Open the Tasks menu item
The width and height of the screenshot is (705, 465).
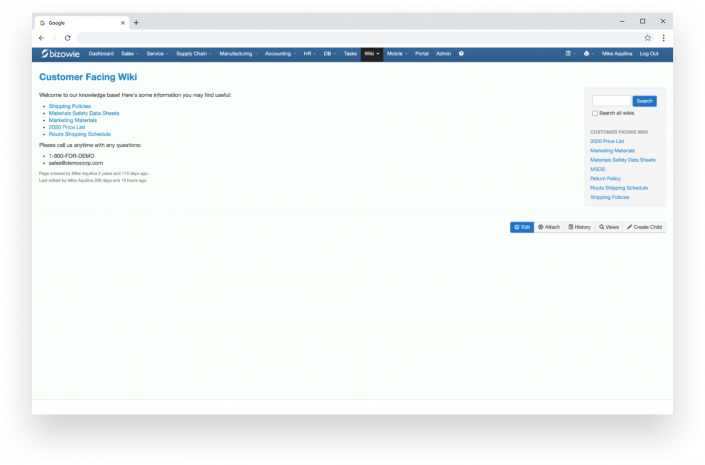click(350, 54)
